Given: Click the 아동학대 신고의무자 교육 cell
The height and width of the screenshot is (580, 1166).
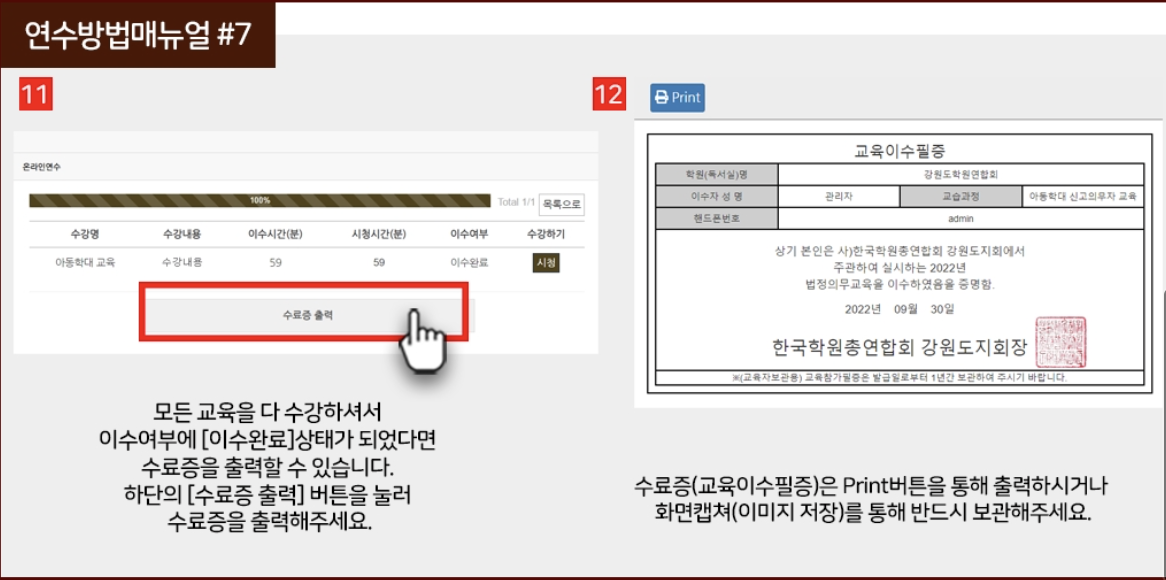Looking at the screenshot, I should click(x=1083, y=196).
